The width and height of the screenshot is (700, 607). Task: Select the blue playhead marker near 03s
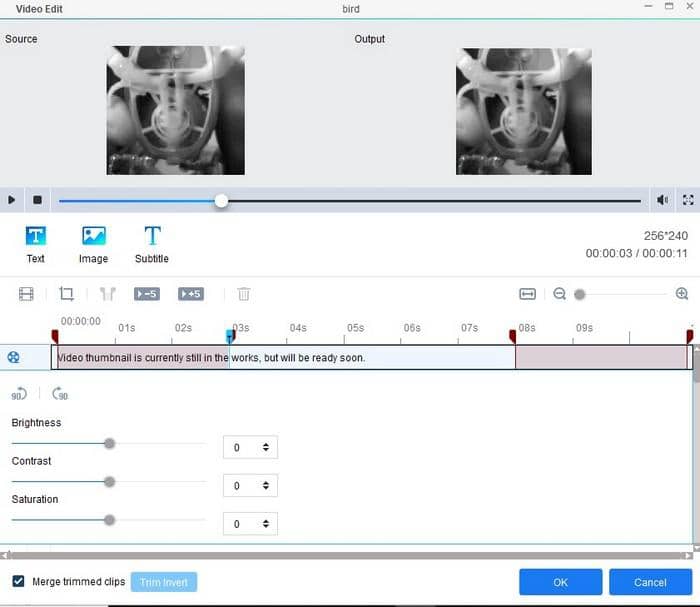(x=229, y=336)
